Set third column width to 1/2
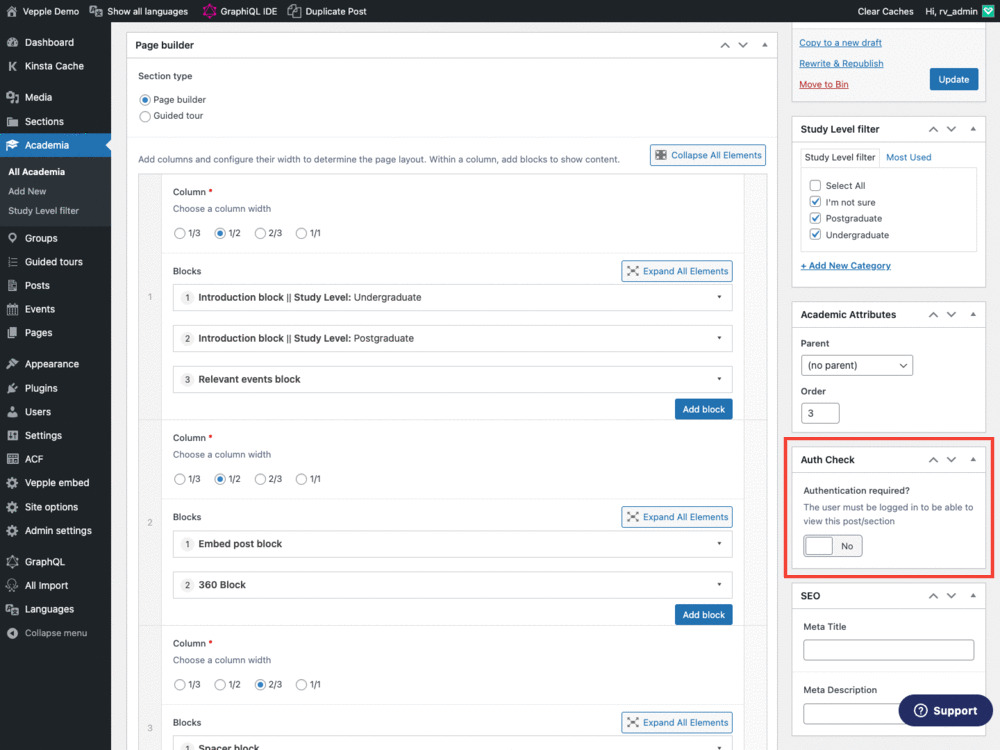This screenshot has height=750, width=1000. point(220,684)
